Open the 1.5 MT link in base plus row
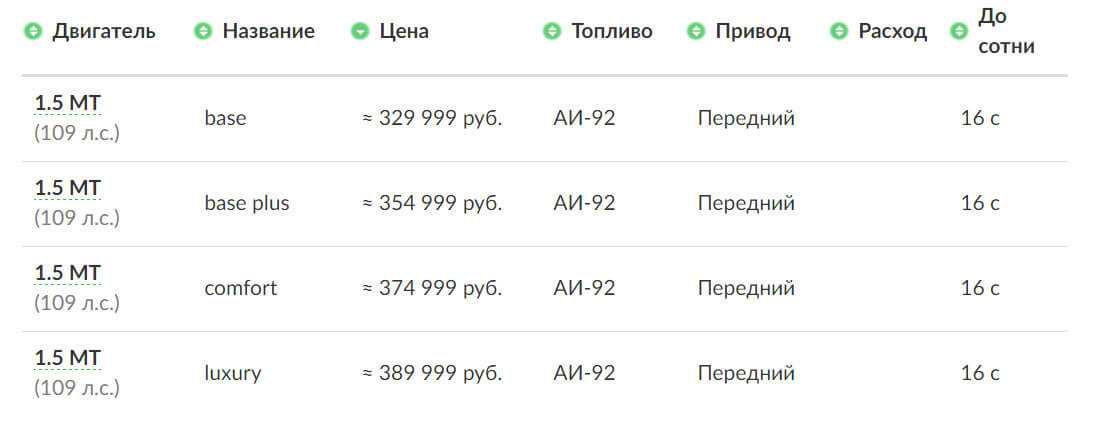The image size is (1100, 430). pyautogui.click(x=68, y=188)
